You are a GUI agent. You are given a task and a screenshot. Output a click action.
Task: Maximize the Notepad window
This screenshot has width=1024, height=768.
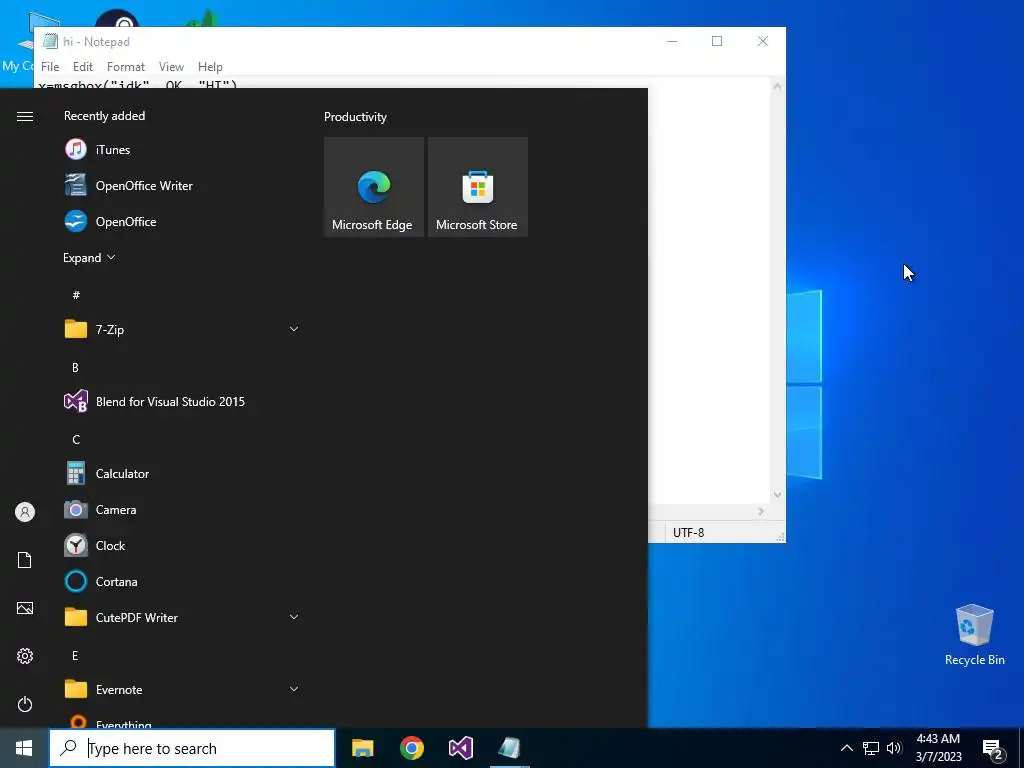pyautogui.click(x=717, y=41)
